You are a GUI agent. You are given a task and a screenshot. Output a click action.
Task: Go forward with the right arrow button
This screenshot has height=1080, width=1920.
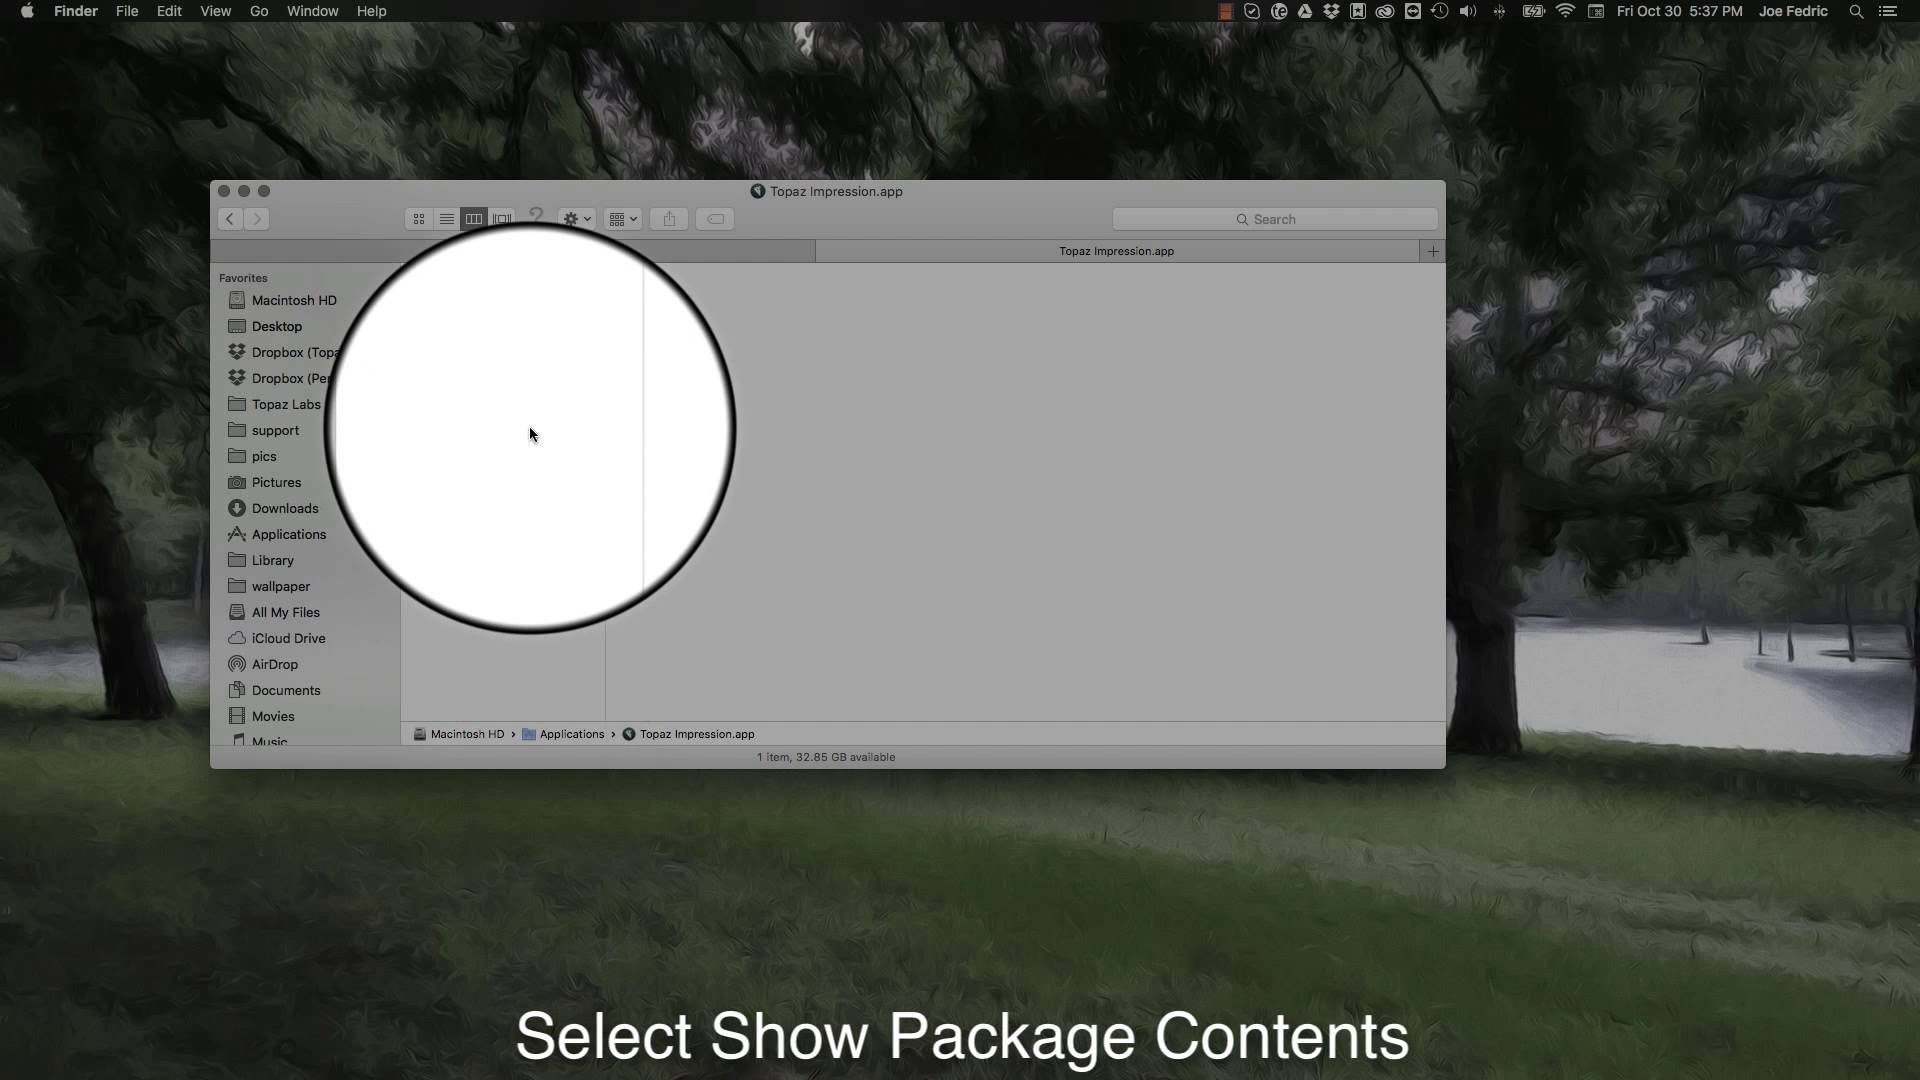tap(257, 219)
